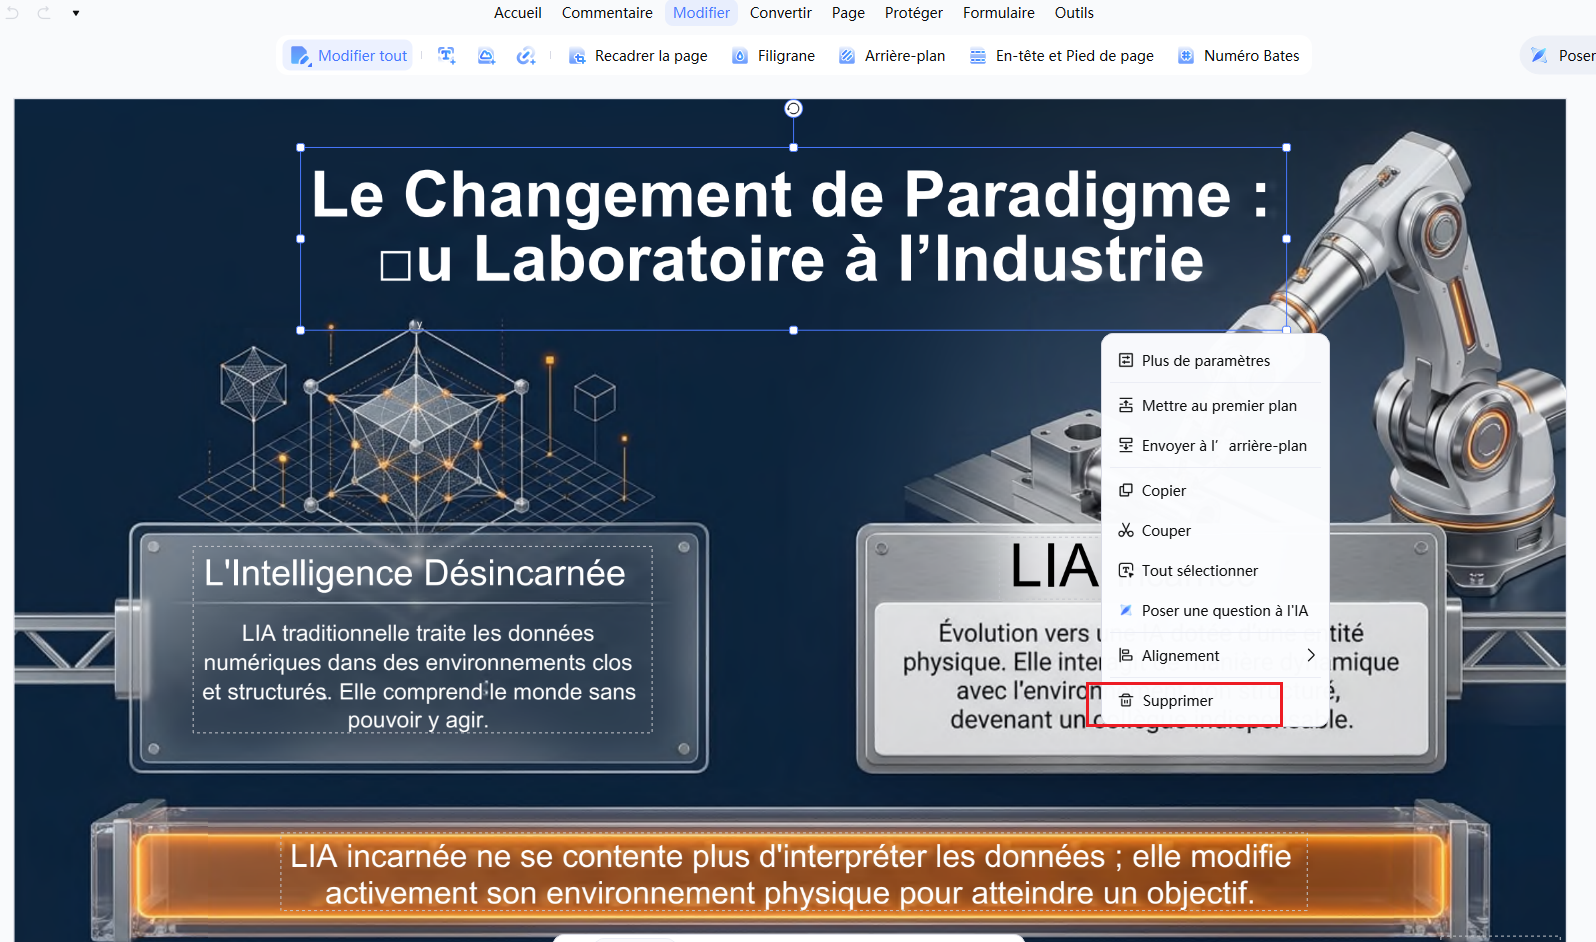The height and width of the screenshot is (942, 1596).
Task: Select the add text tool icon
Action: [447, 56]
